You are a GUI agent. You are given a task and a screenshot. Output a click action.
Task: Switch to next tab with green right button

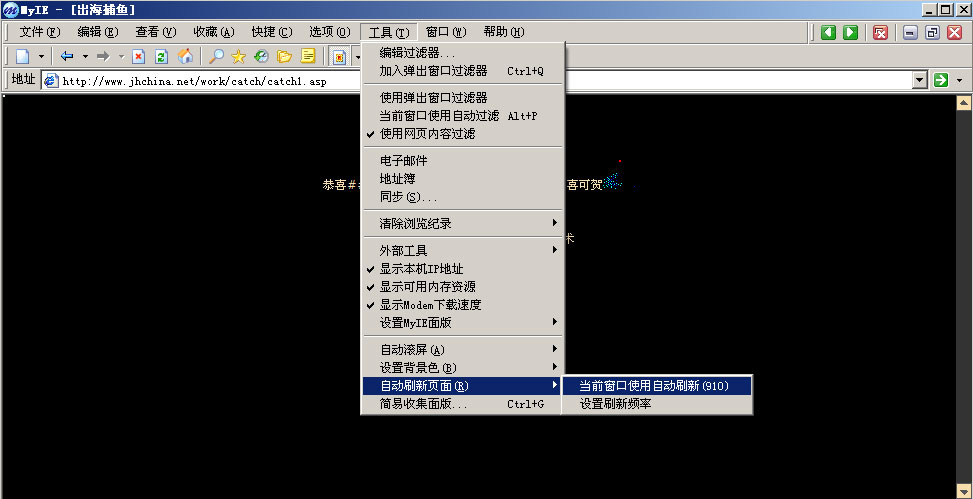coord(851,32)
